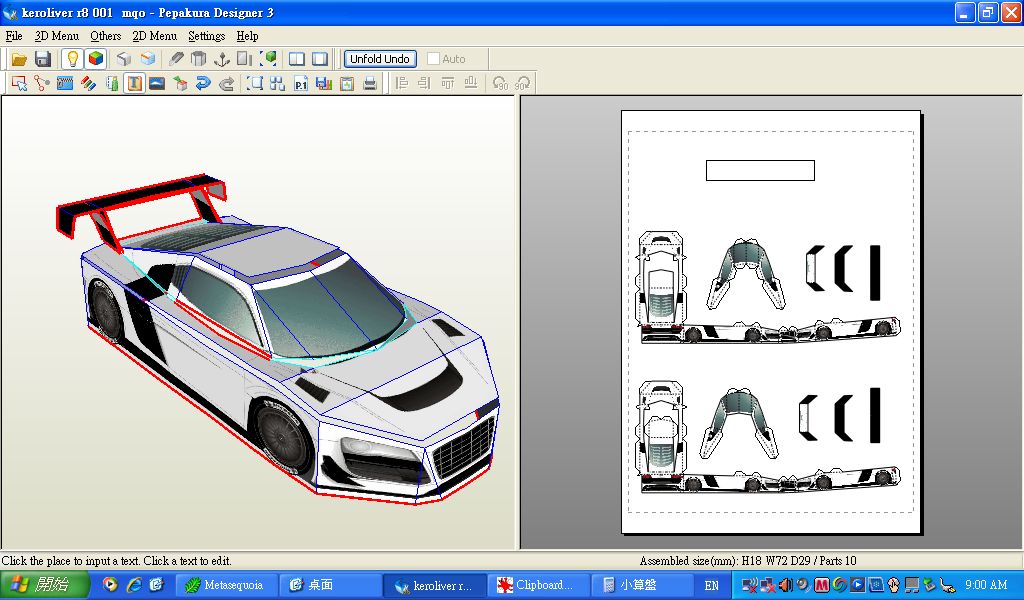Click the select and move arrow tool
Image resolution: width=1024 pixels, height=600 pixels.
(x=19, y=84)
